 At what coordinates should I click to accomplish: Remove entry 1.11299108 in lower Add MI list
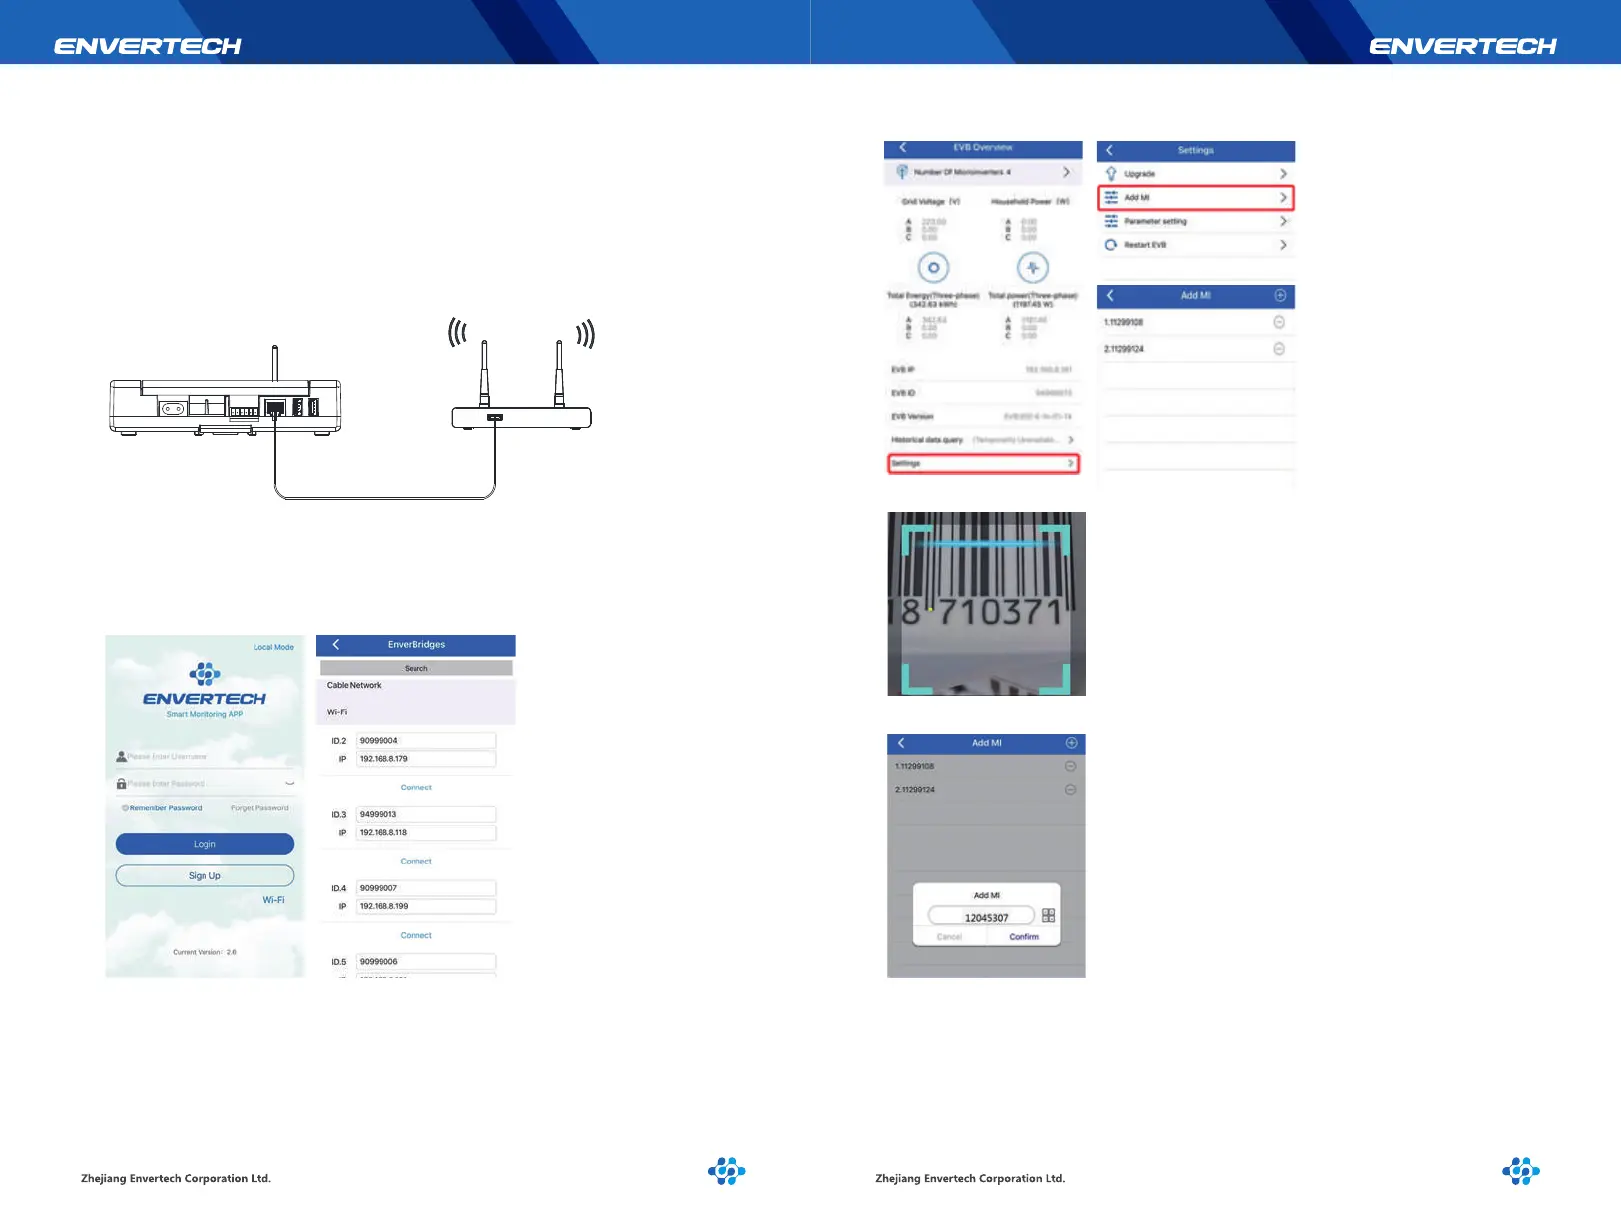click(x=1070, y=766)
